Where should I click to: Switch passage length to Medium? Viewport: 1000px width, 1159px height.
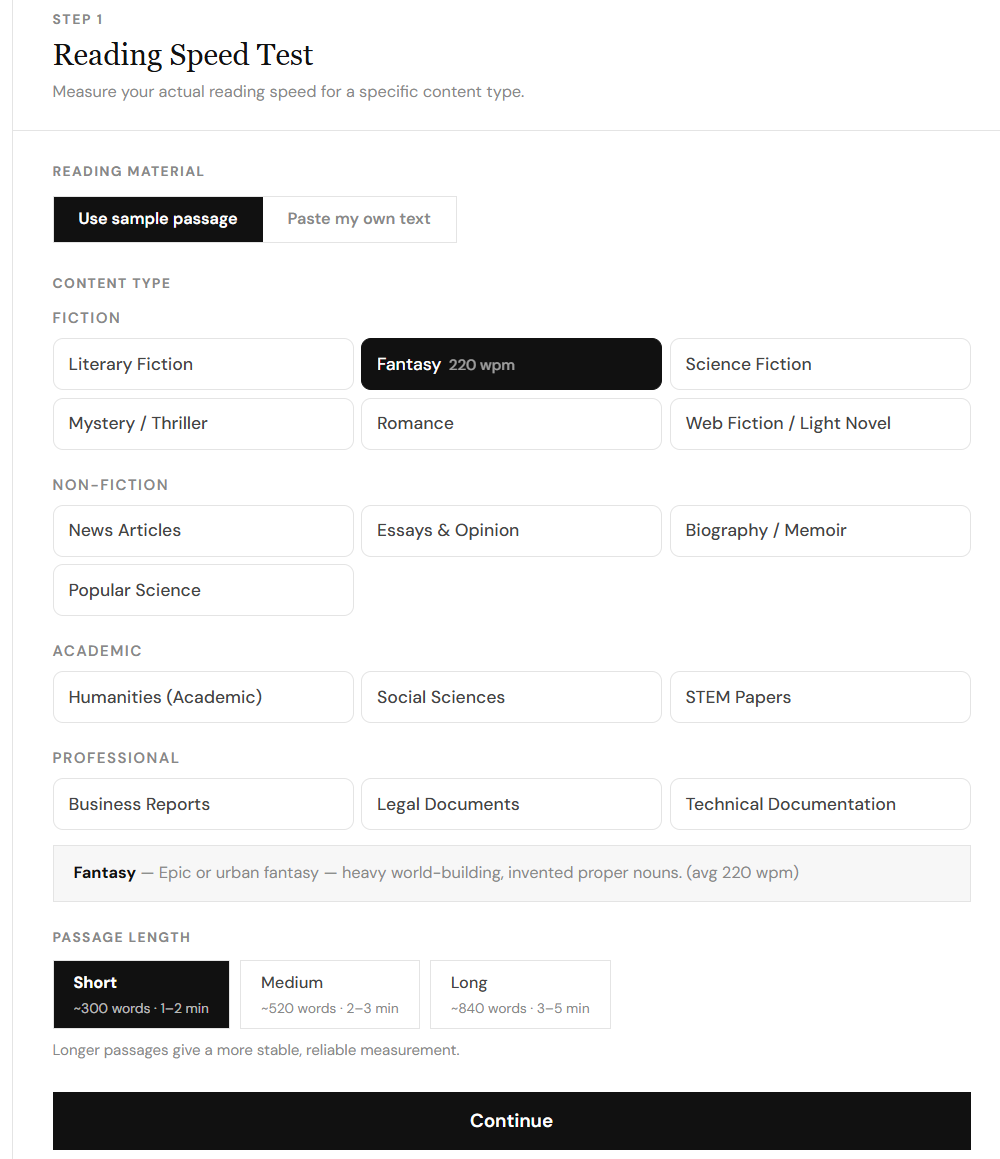coord(329,994)
